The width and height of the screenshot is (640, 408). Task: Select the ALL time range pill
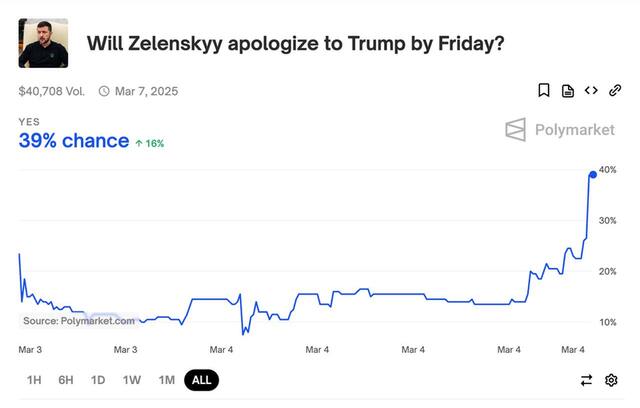click(x=201, y=380)
